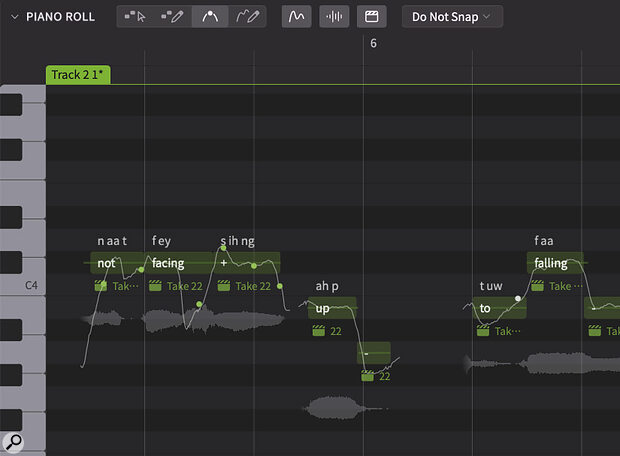
Task: Toggle waveform display button
Action: [x=334, y=17]
